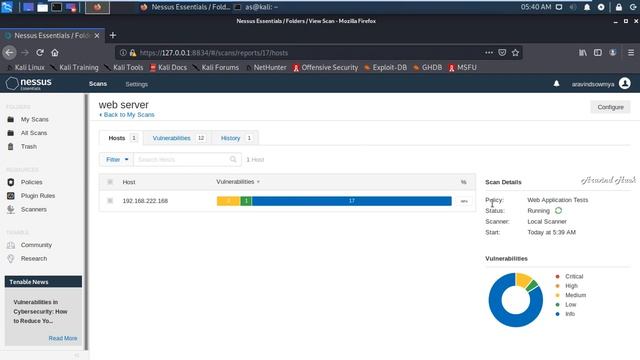Sort by the Vulnerabilities column arrow
The width and height of the screenshot is (640, 360).
258,182
